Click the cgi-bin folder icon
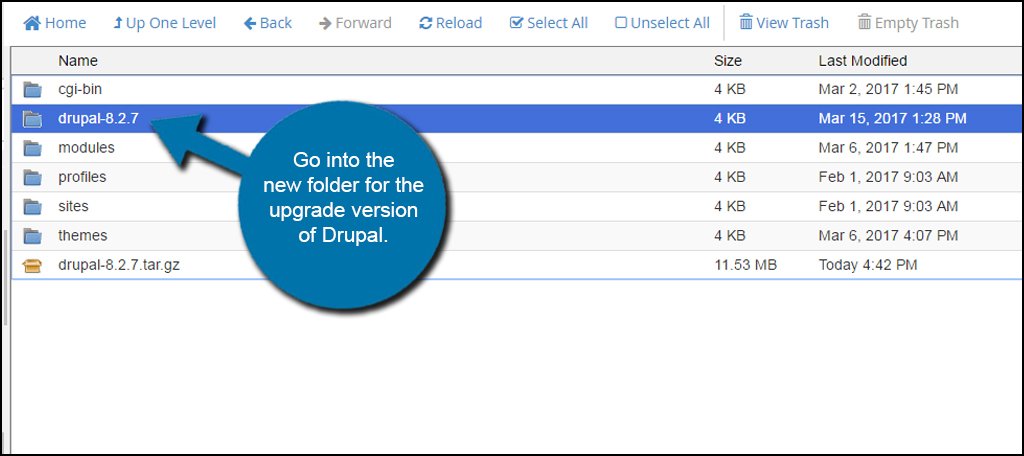This screenshot has width=1024, height=456. 32,90
